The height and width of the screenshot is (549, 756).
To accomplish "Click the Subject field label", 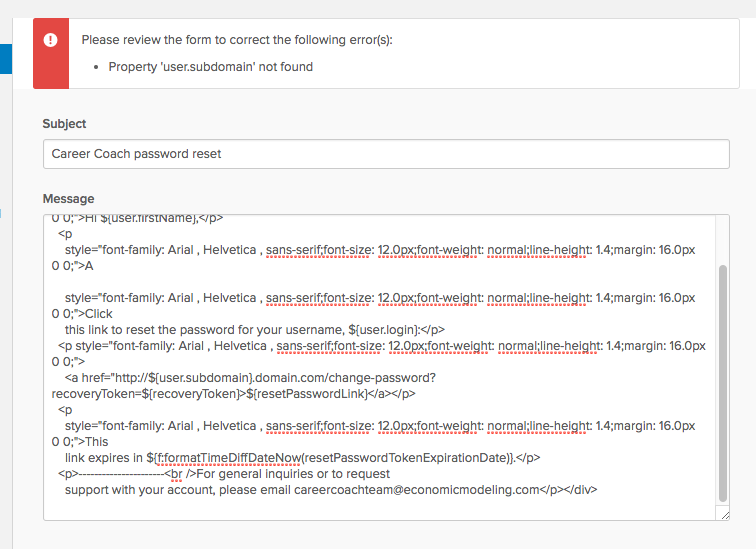I will [64, 124].
